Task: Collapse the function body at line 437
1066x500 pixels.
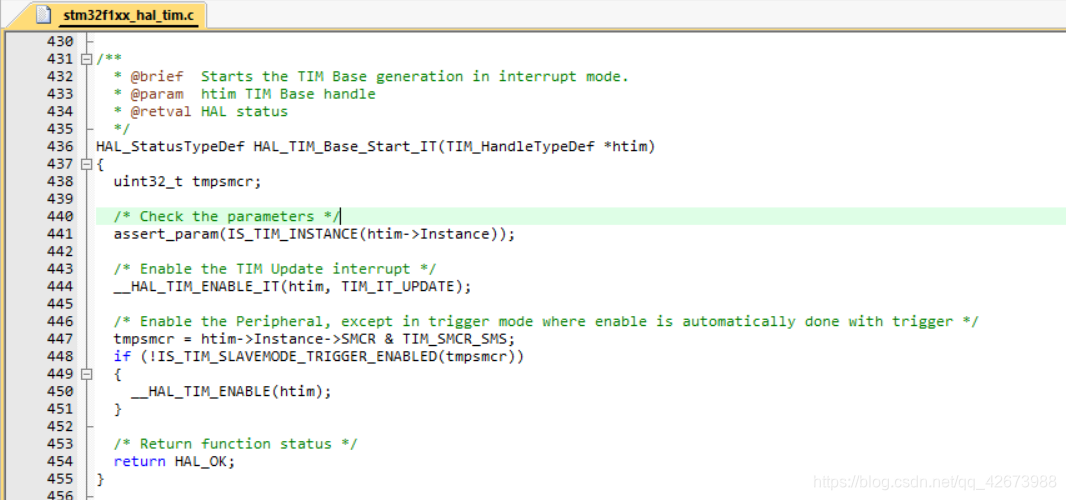Action: tap(86, 164)
